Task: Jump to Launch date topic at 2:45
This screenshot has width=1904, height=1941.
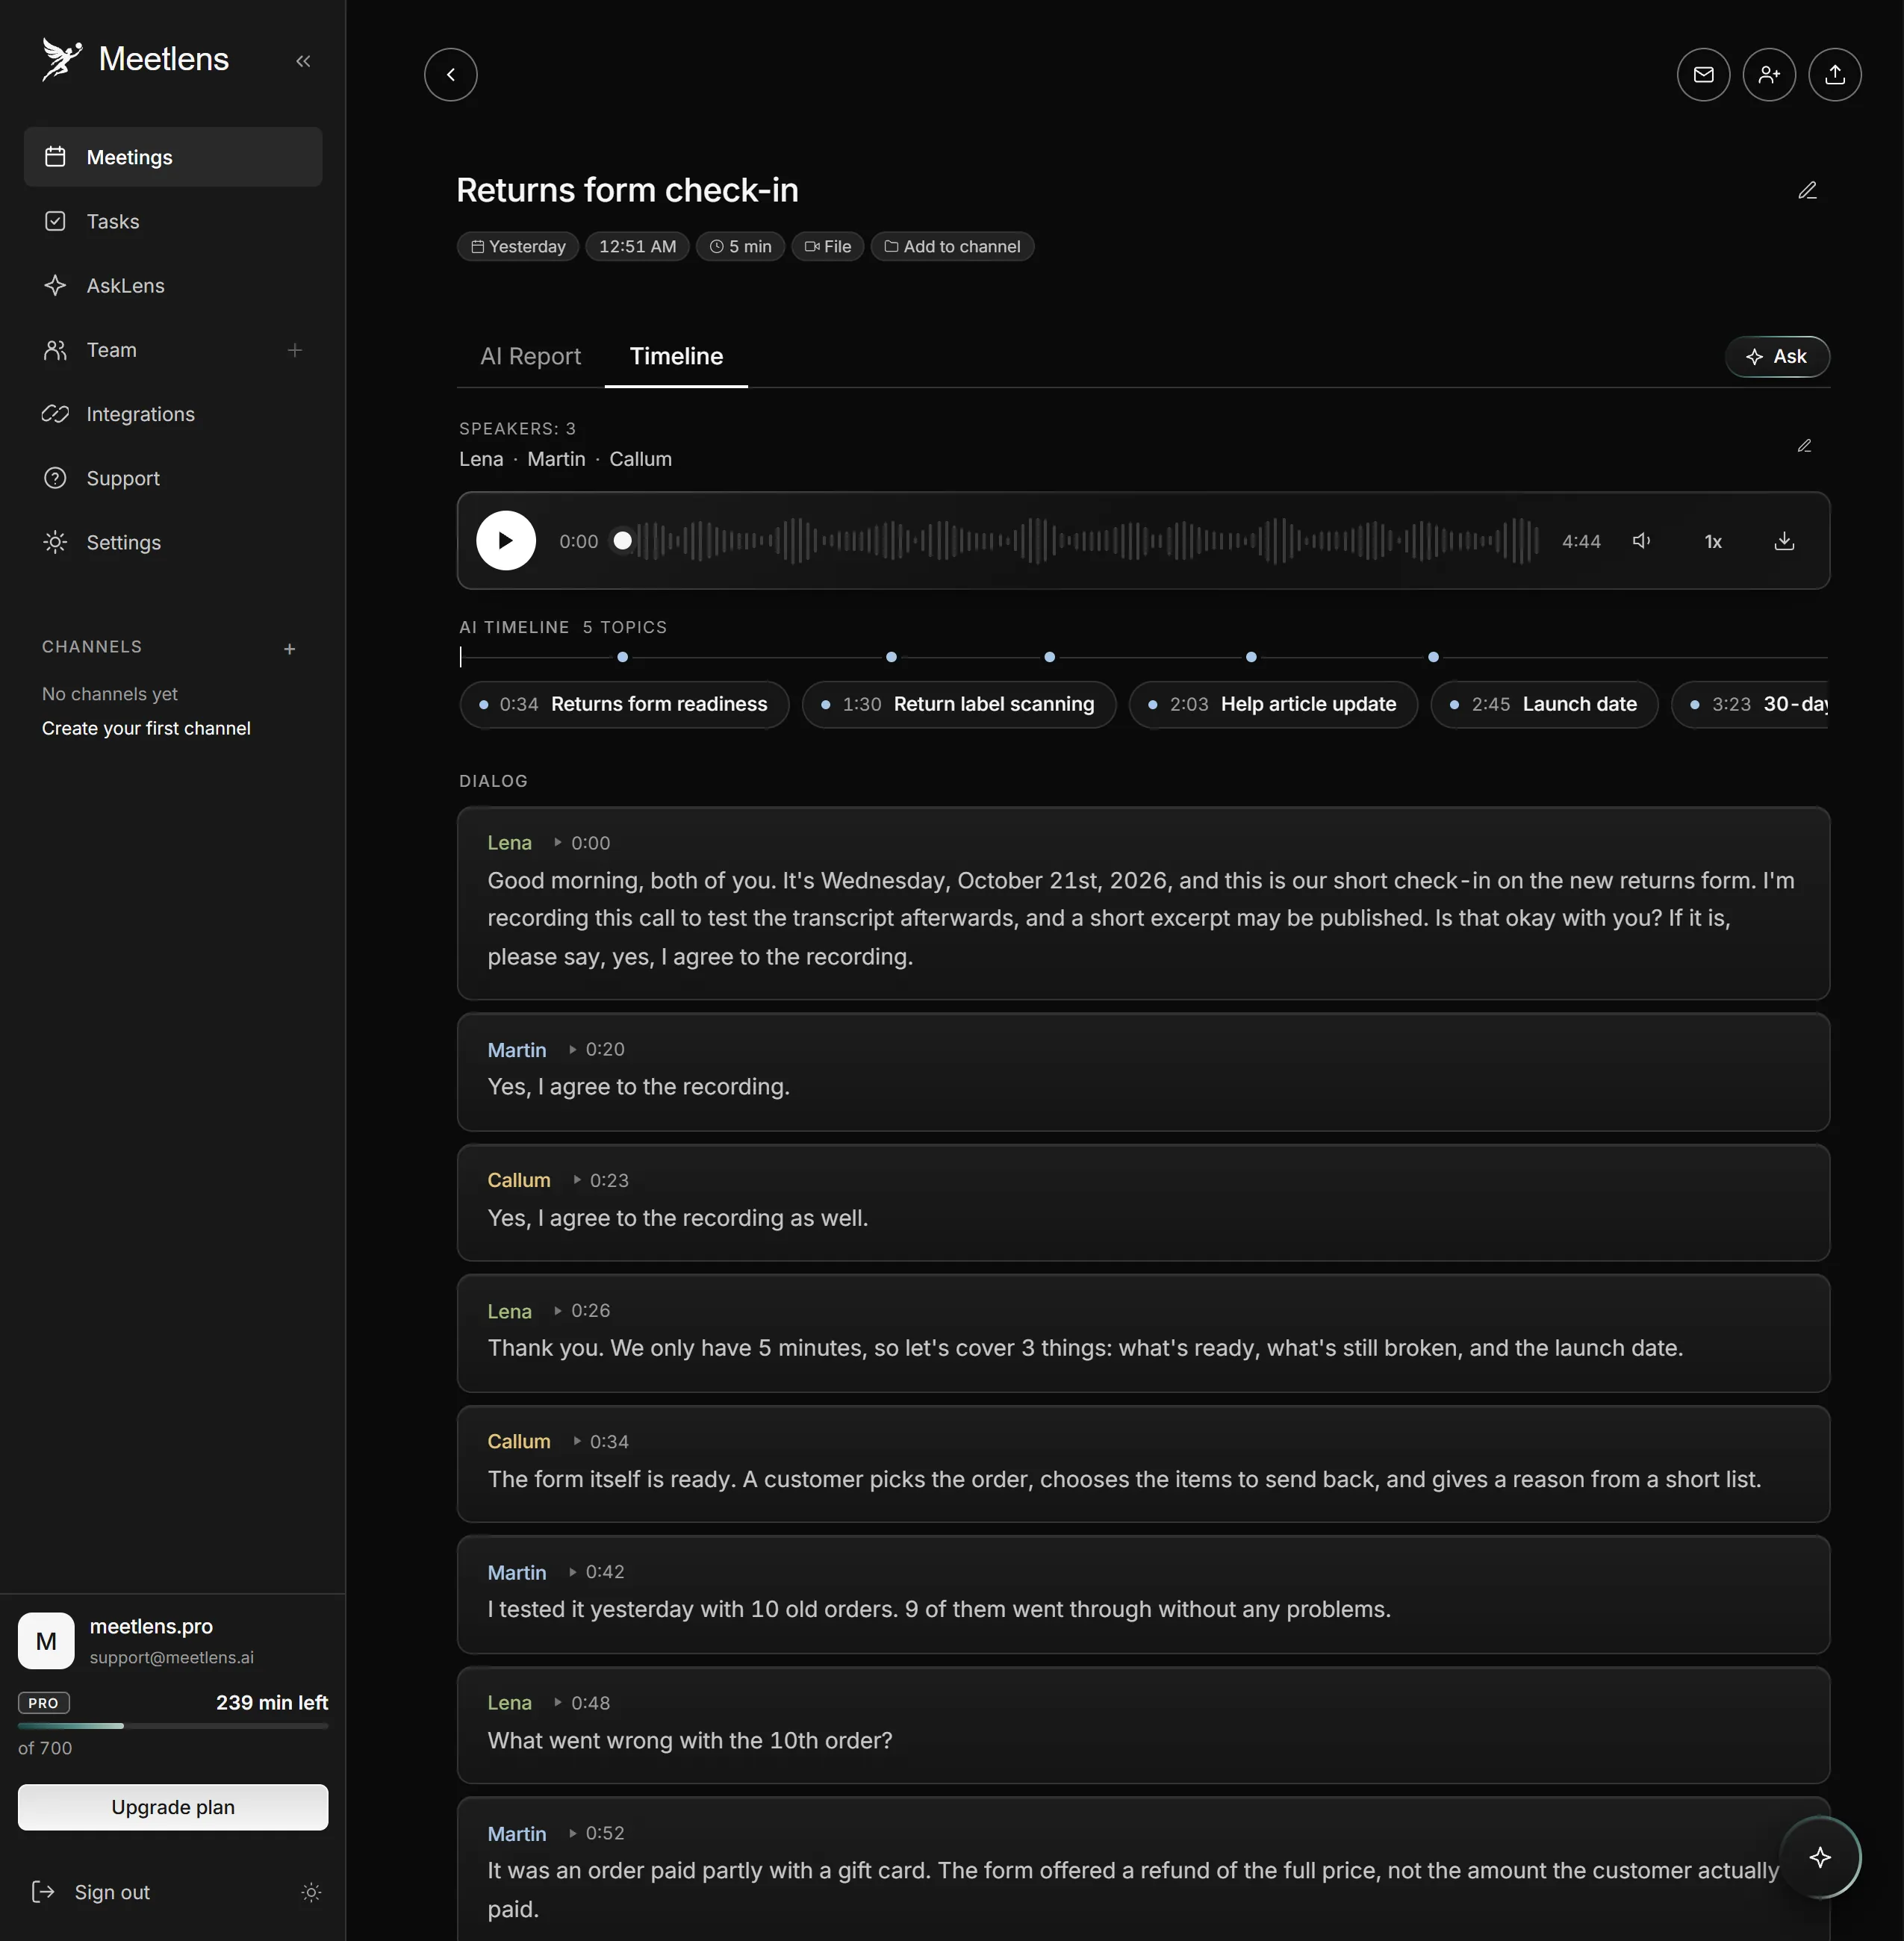Action: point(1544,704)
